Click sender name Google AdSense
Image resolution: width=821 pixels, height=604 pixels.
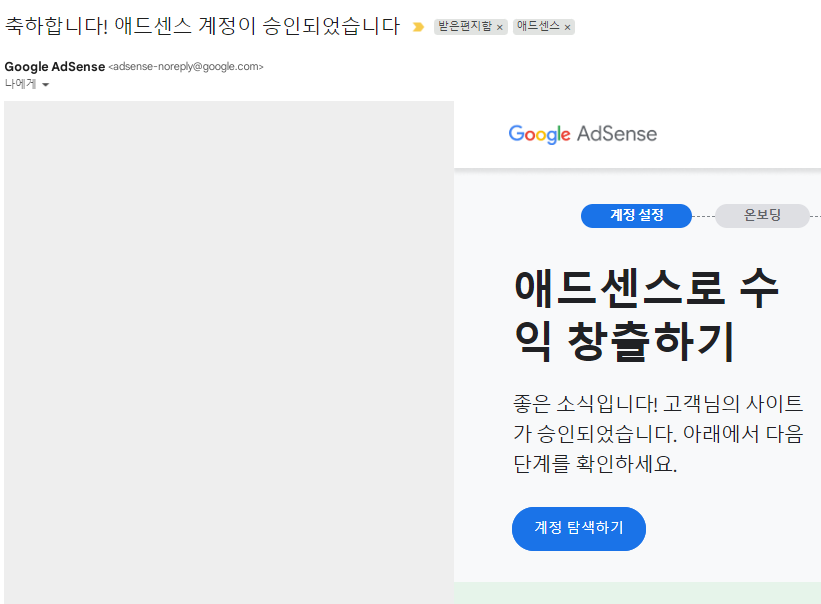pos(54,66)
